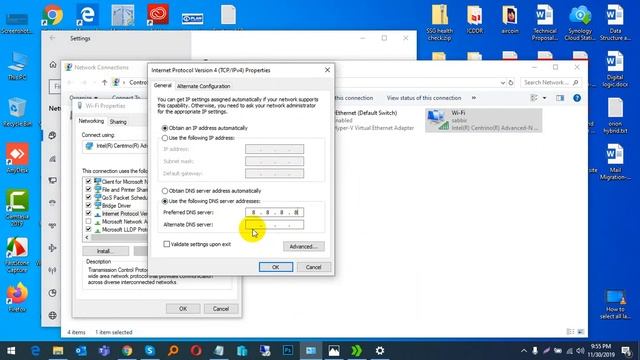Toggle QoS Packet Scheduler checkbox
Viewport: 640px width, 360px height.
coord(88,198)
